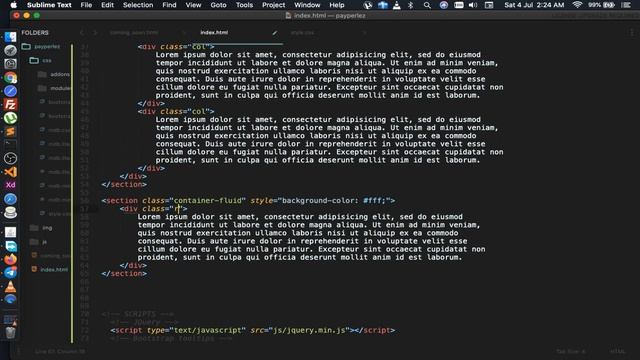The image size is (640, 360).
Task: Open Bluetooth status in menu bar
Action: [411, 5]
